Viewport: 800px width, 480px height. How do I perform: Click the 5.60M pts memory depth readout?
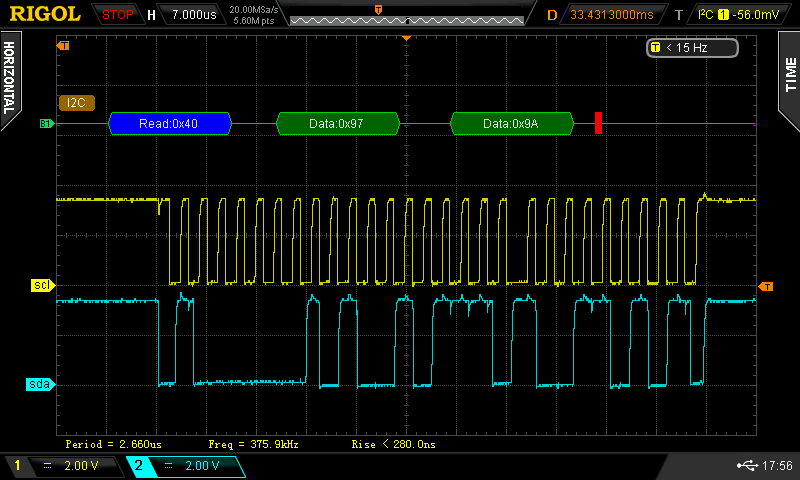(254, 21)
